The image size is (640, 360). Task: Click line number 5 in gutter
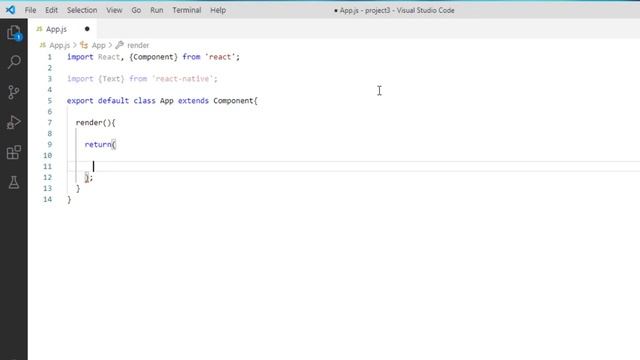click(x=50, y=101)
